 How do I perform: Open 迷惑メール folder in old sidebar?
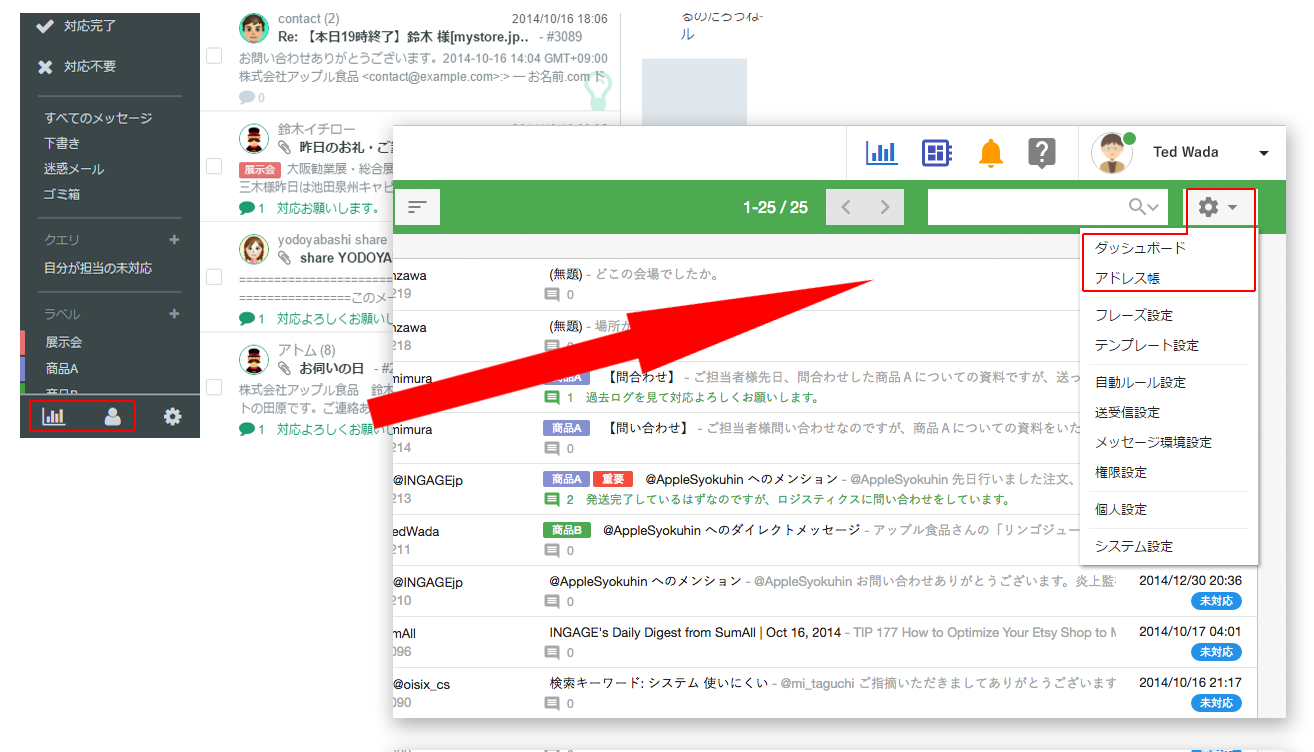[x=74, y=169]
